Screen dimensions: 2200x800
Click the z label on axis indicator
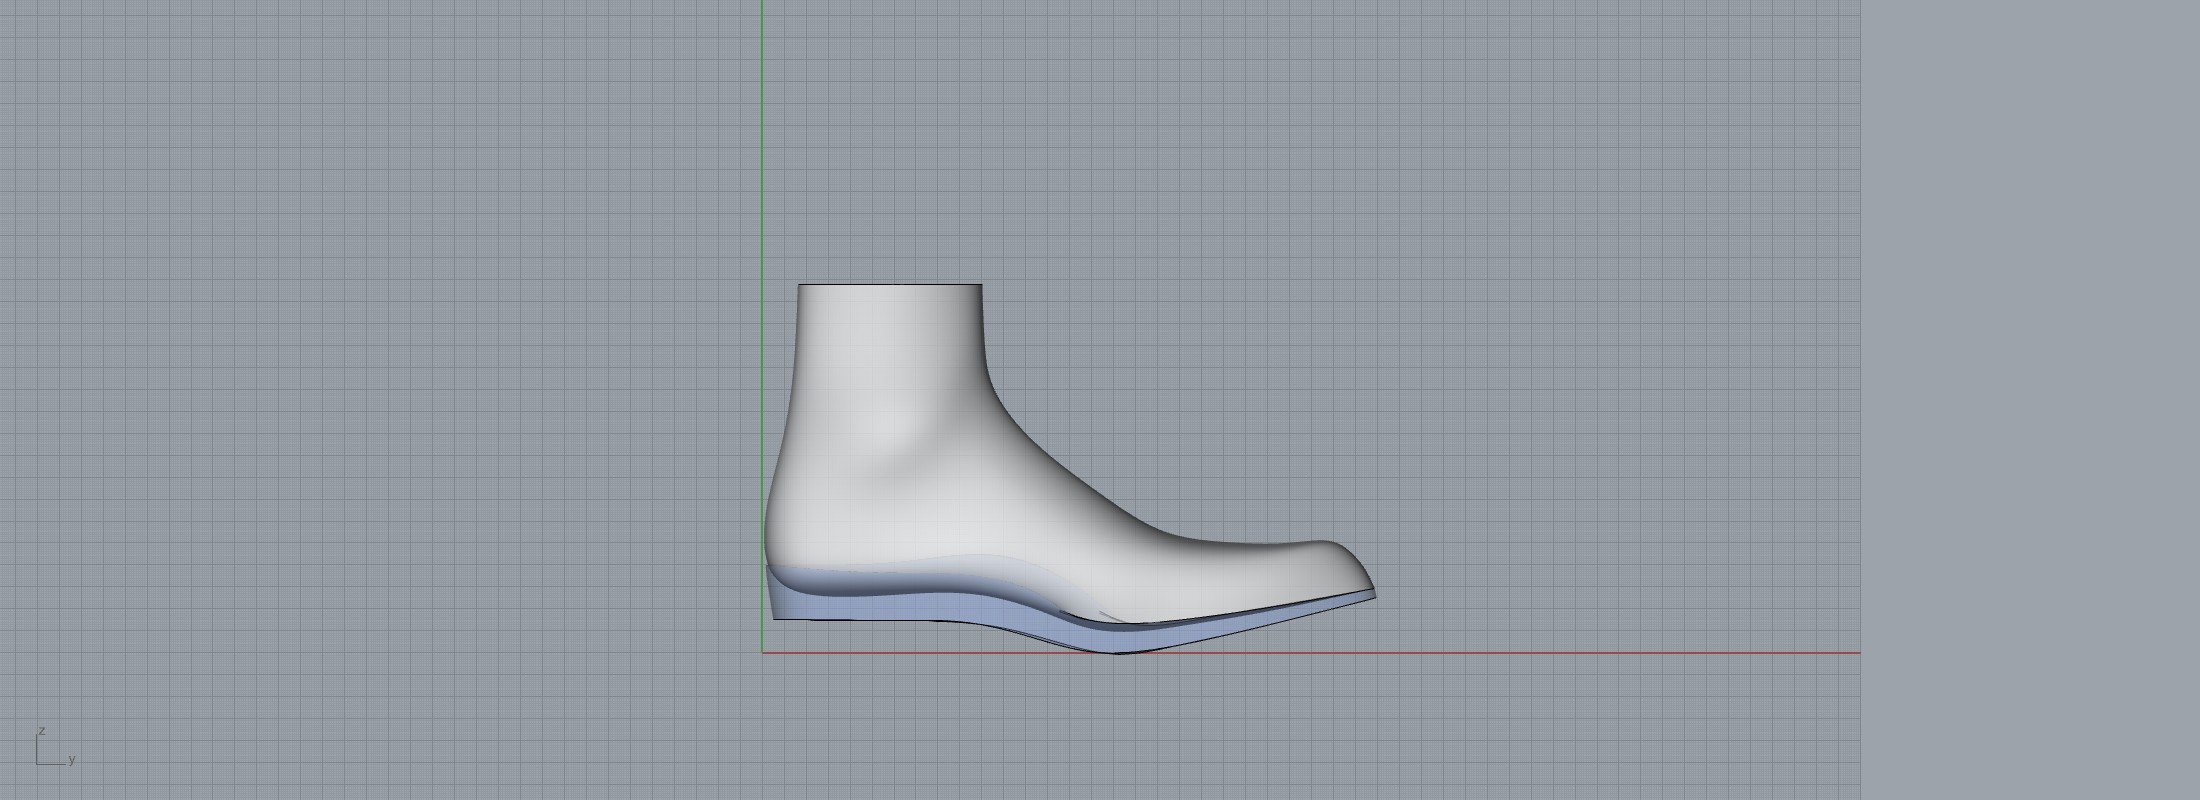click(42, 731)
